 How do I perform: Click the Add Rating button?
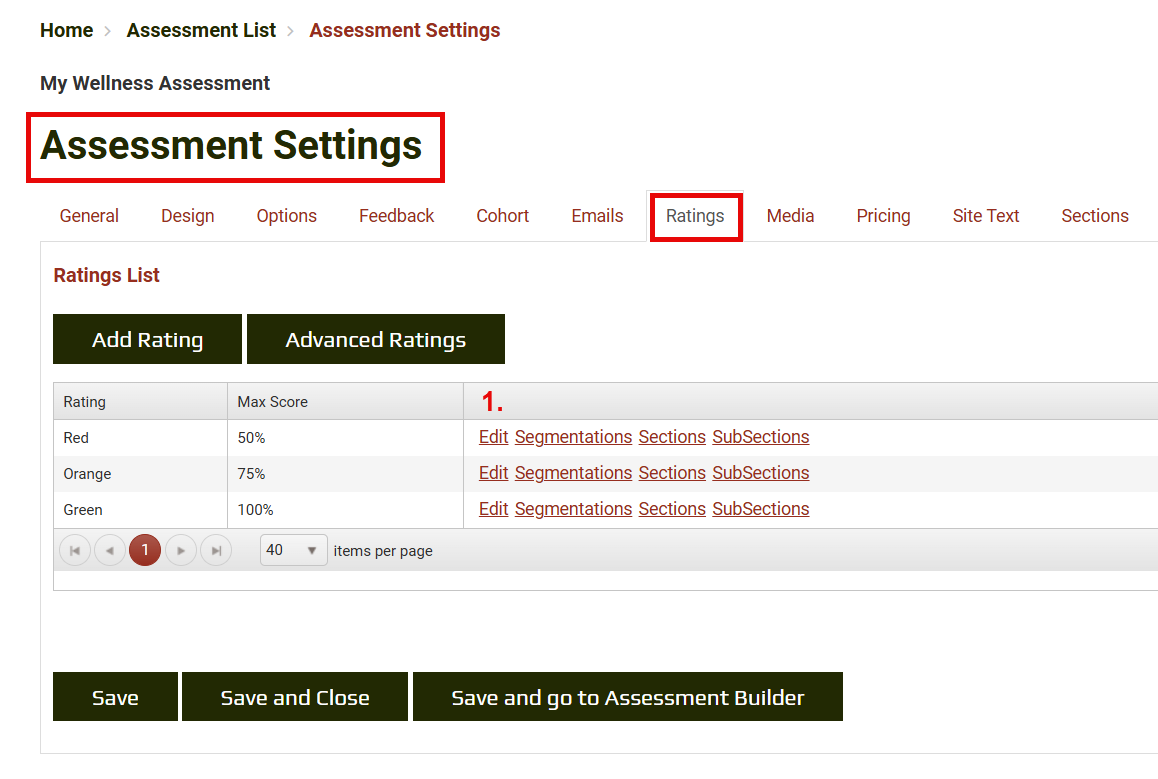(x=147, y=340)
